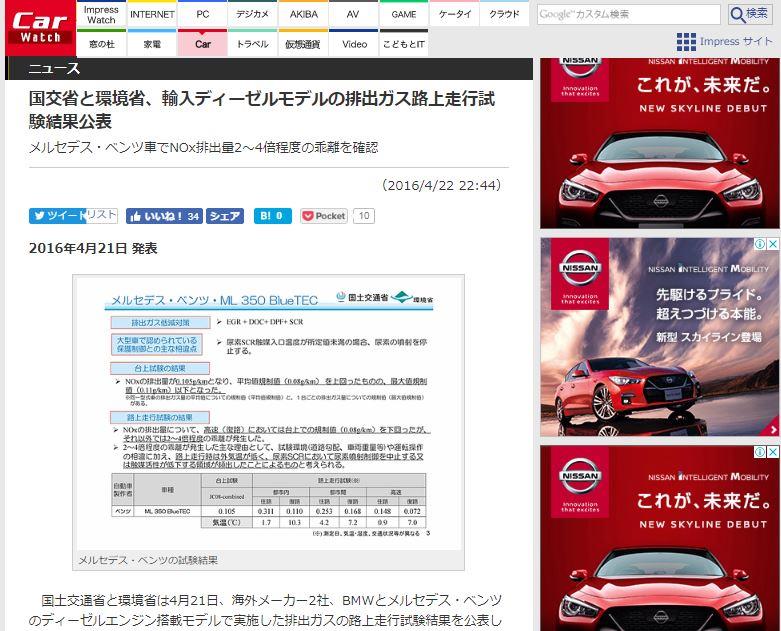
Task: Click the search magnifier button
Action: click(751, 14)
